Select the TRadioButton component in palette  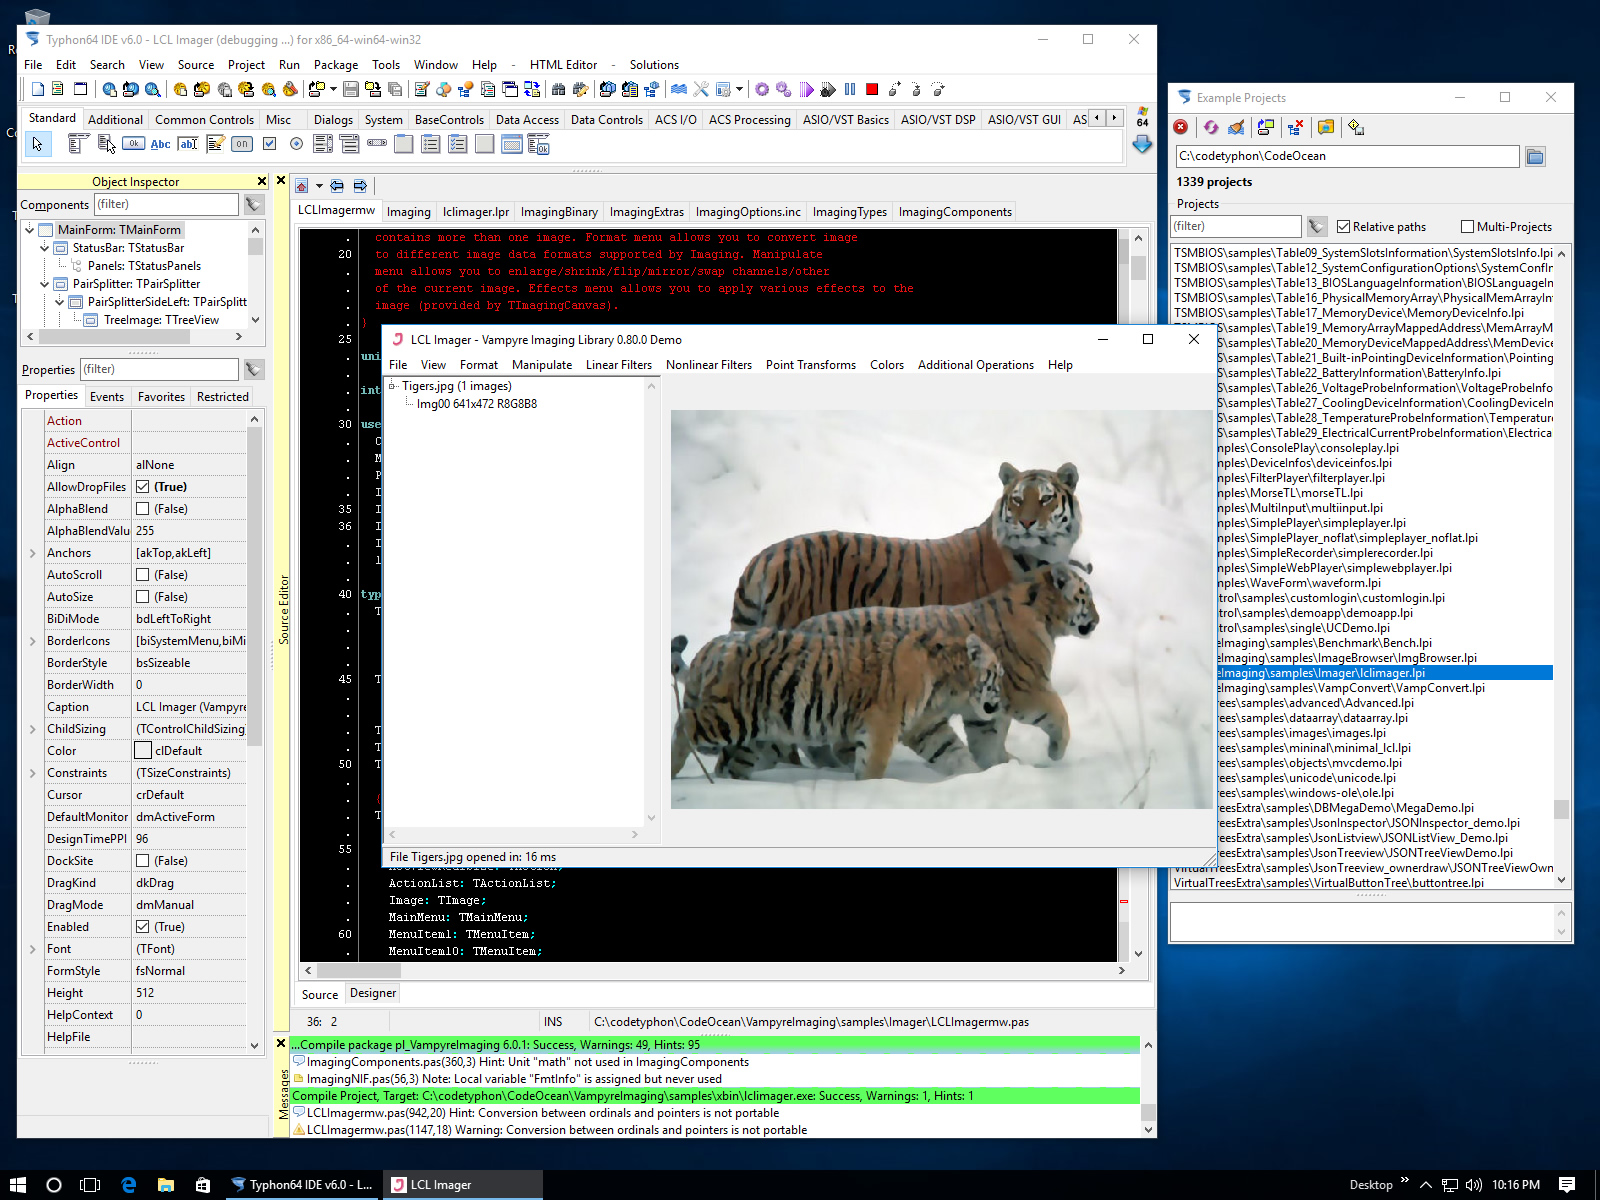coord(296,144)
